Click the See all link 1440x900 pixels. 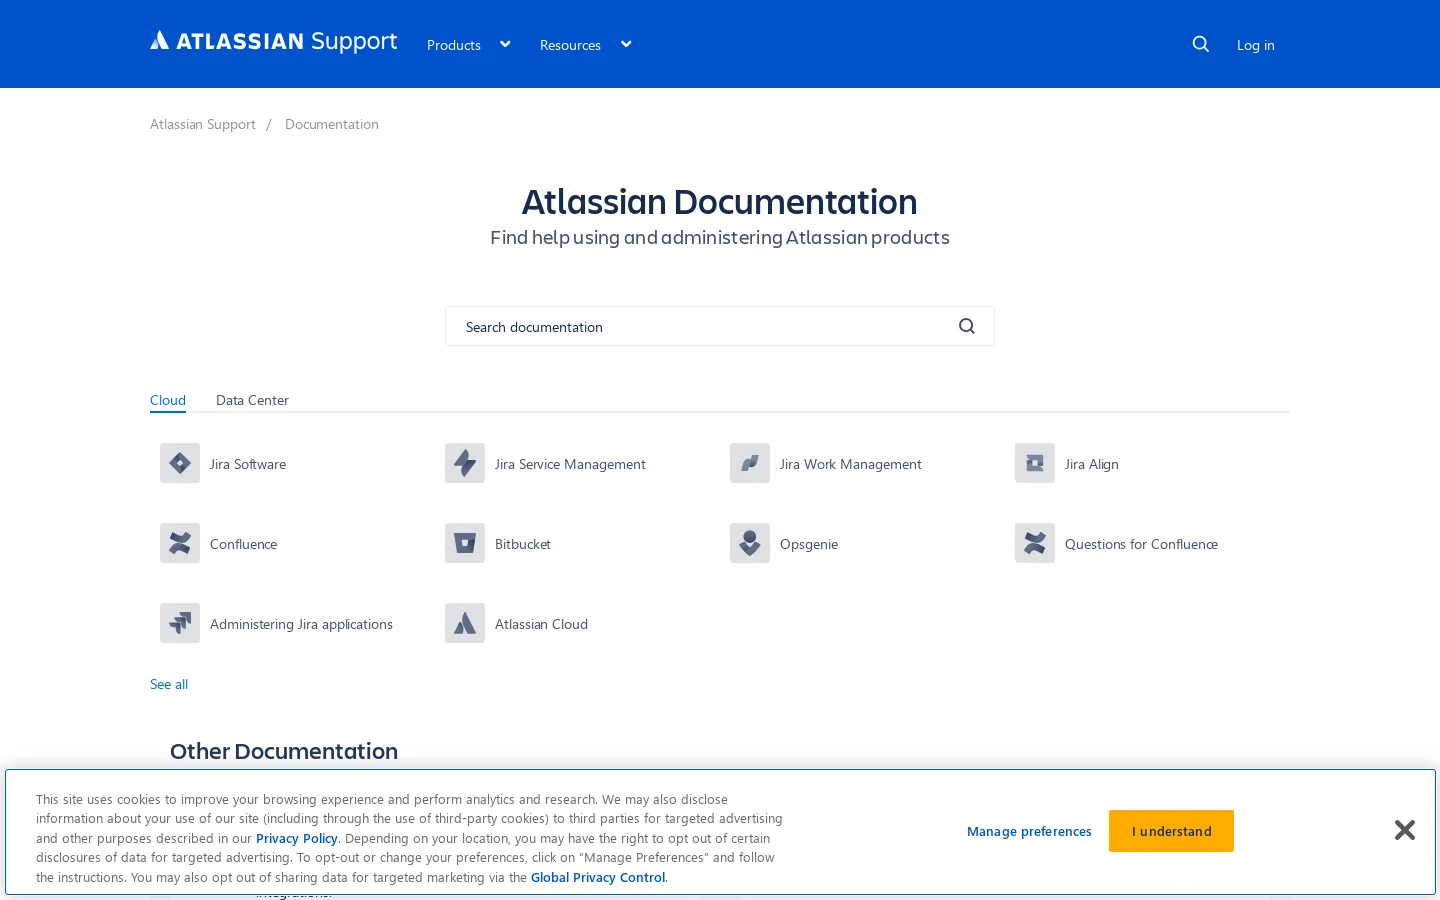tap(169, 684)
